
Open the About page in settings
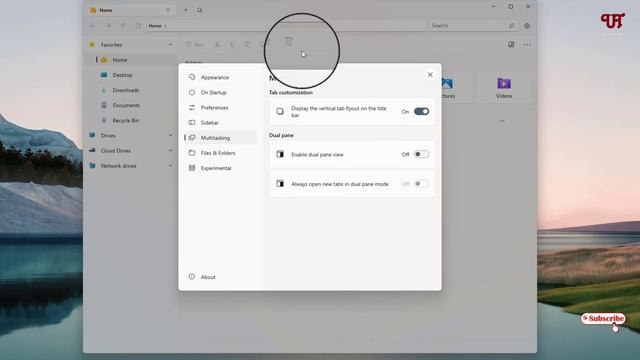coord(220,277)
